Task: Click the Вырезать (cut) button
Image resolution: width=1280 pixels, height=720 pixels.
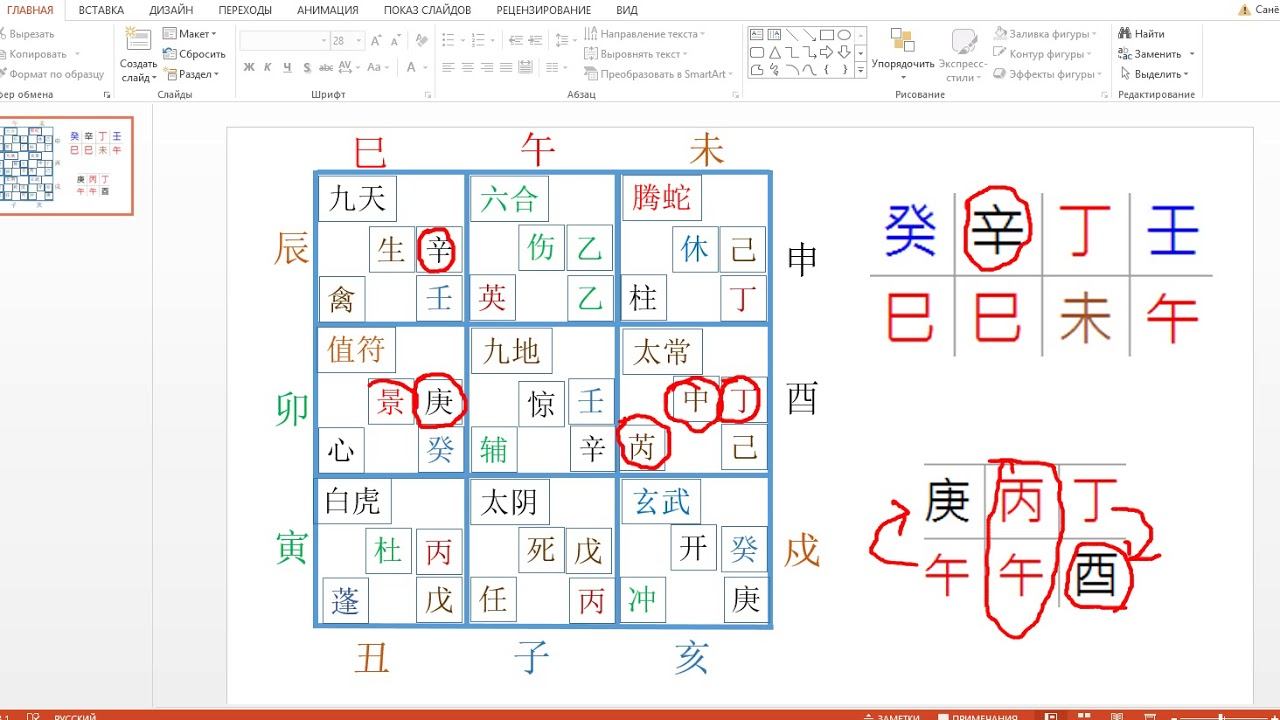Action: (28, 34)
